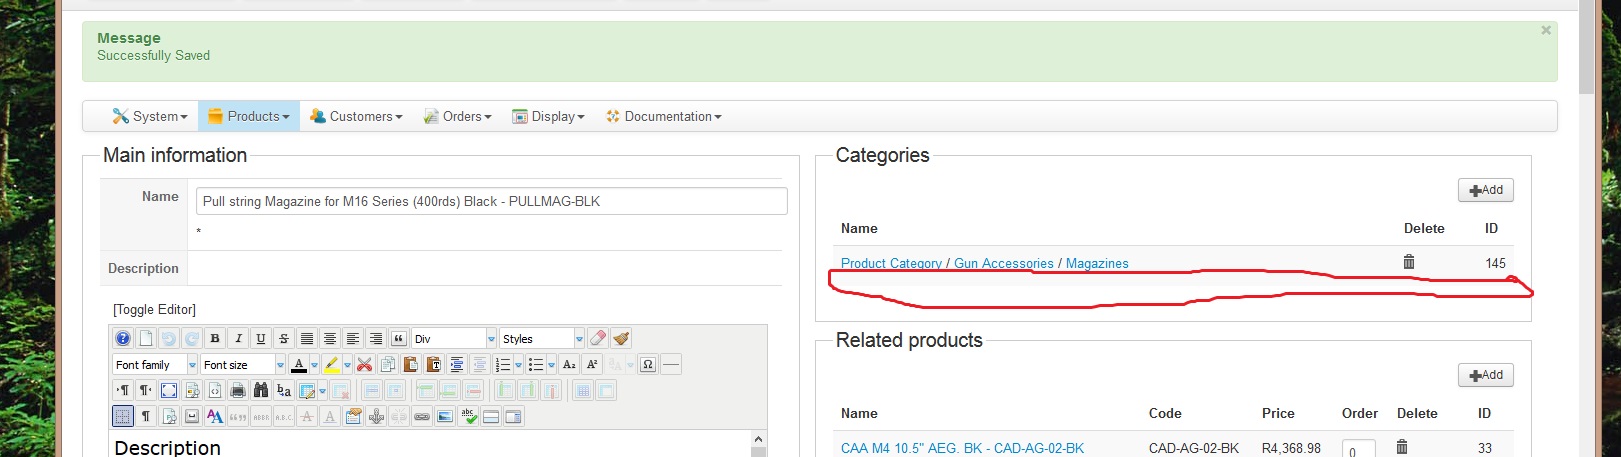1621x457 pixels.
Task: Open the Font size dropdown
Action: point(243,365)
